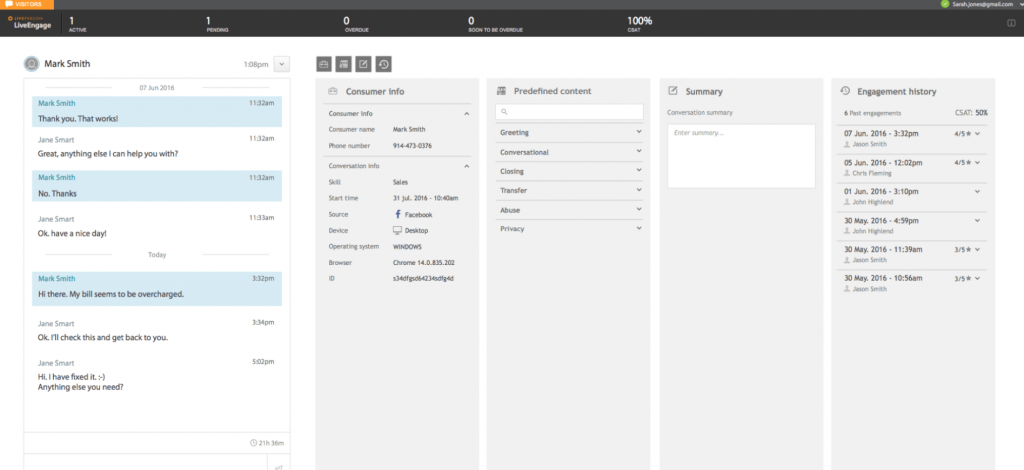The image size is (1024, 470).
Task: Open the conversation actions dropdown near 1:08pm
Action: pyautogui.click(x=282, y=64)
